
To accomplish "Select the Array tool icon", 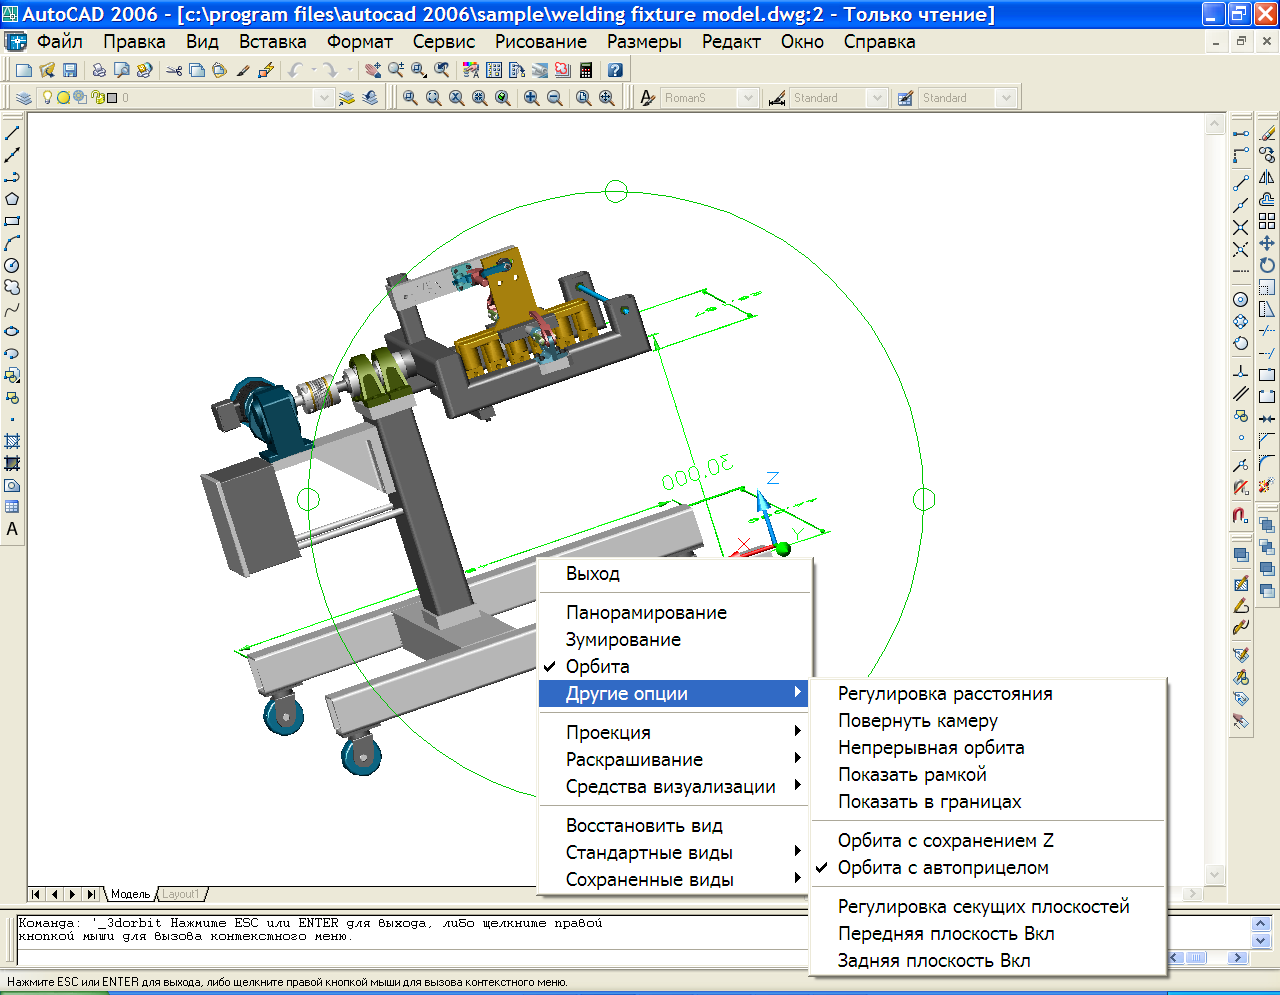I will tap(1267, 221).
